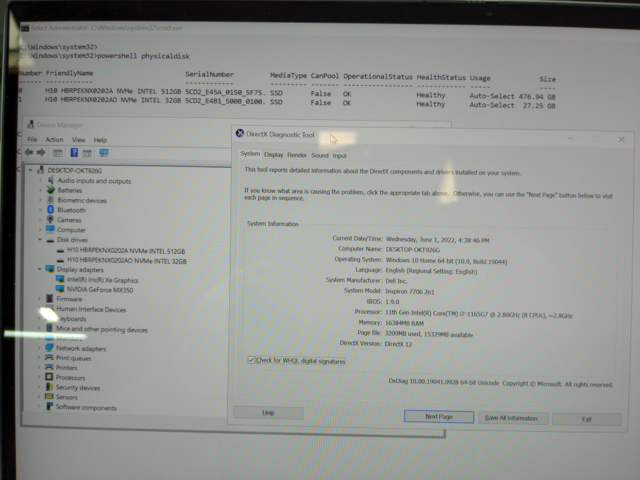This screenshot has height=480, width=640.
Task: Click the Back arrow in Device Manager toolbar
Action: coord(31,154)
